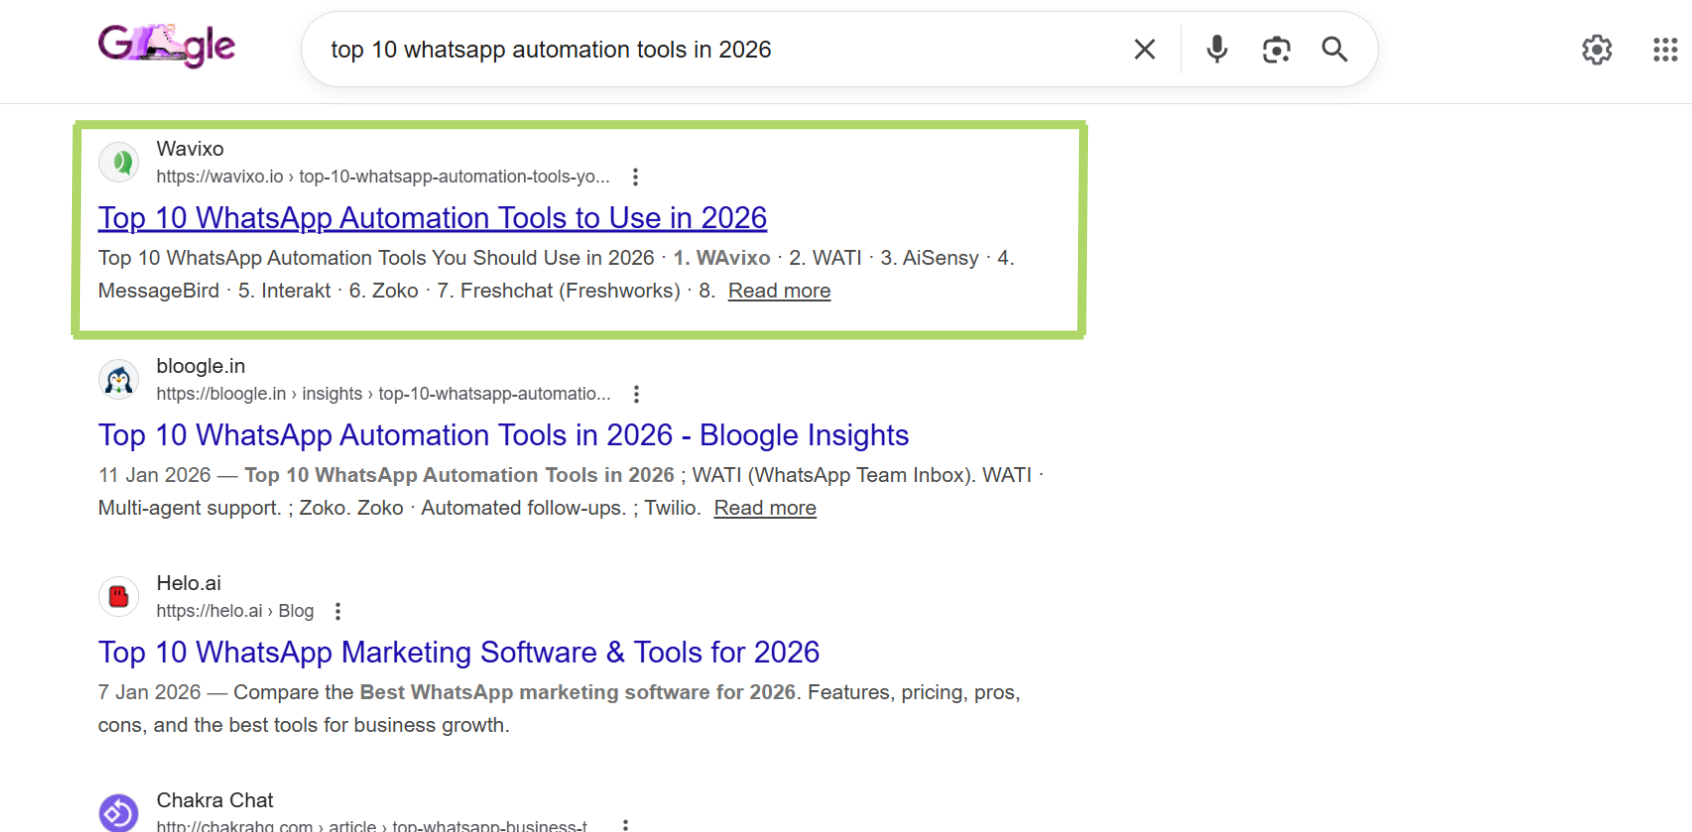1692x832 pixels.
Task: Open Google apps grid menu
Action: click(x=1664, y=49)
